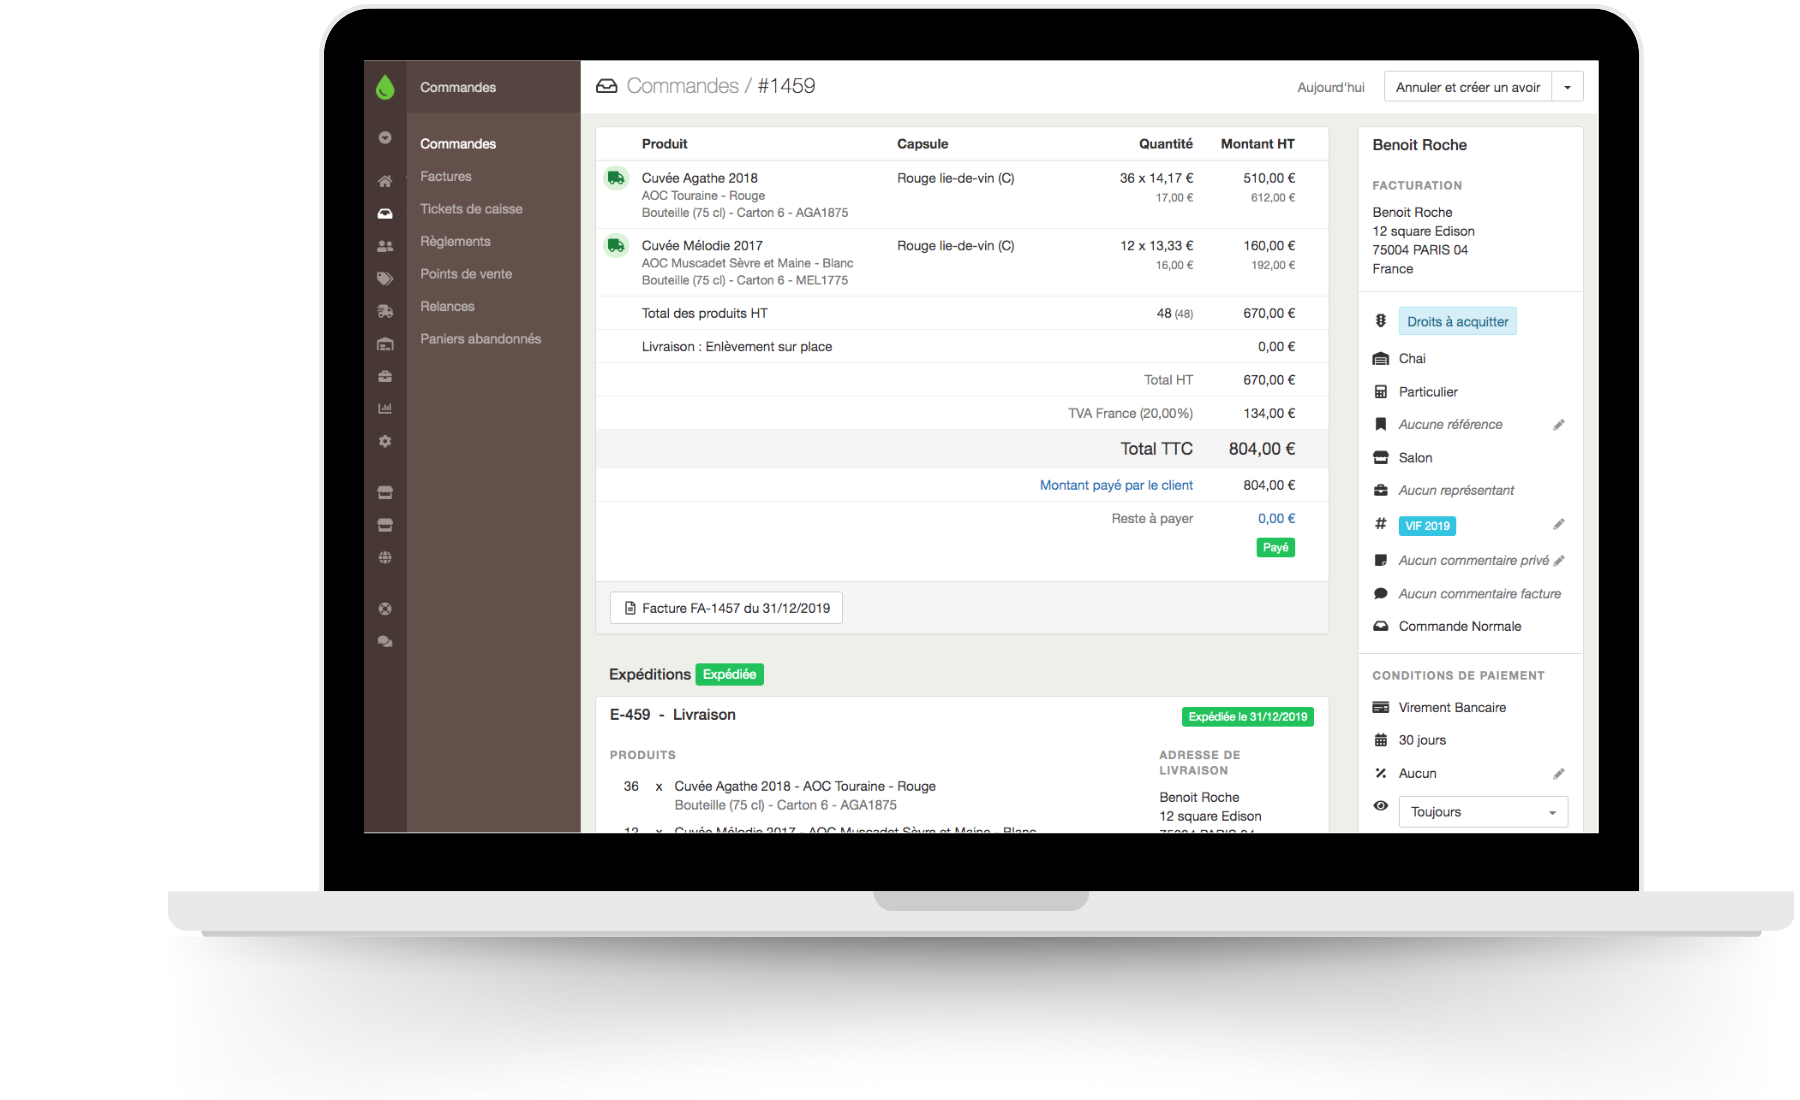Viewport: 1800px width, 1100px height.
Task: Click the truck icon beside Cuvée Mélodie 2017
Action: pyautogui.click(x=616, y=245)
